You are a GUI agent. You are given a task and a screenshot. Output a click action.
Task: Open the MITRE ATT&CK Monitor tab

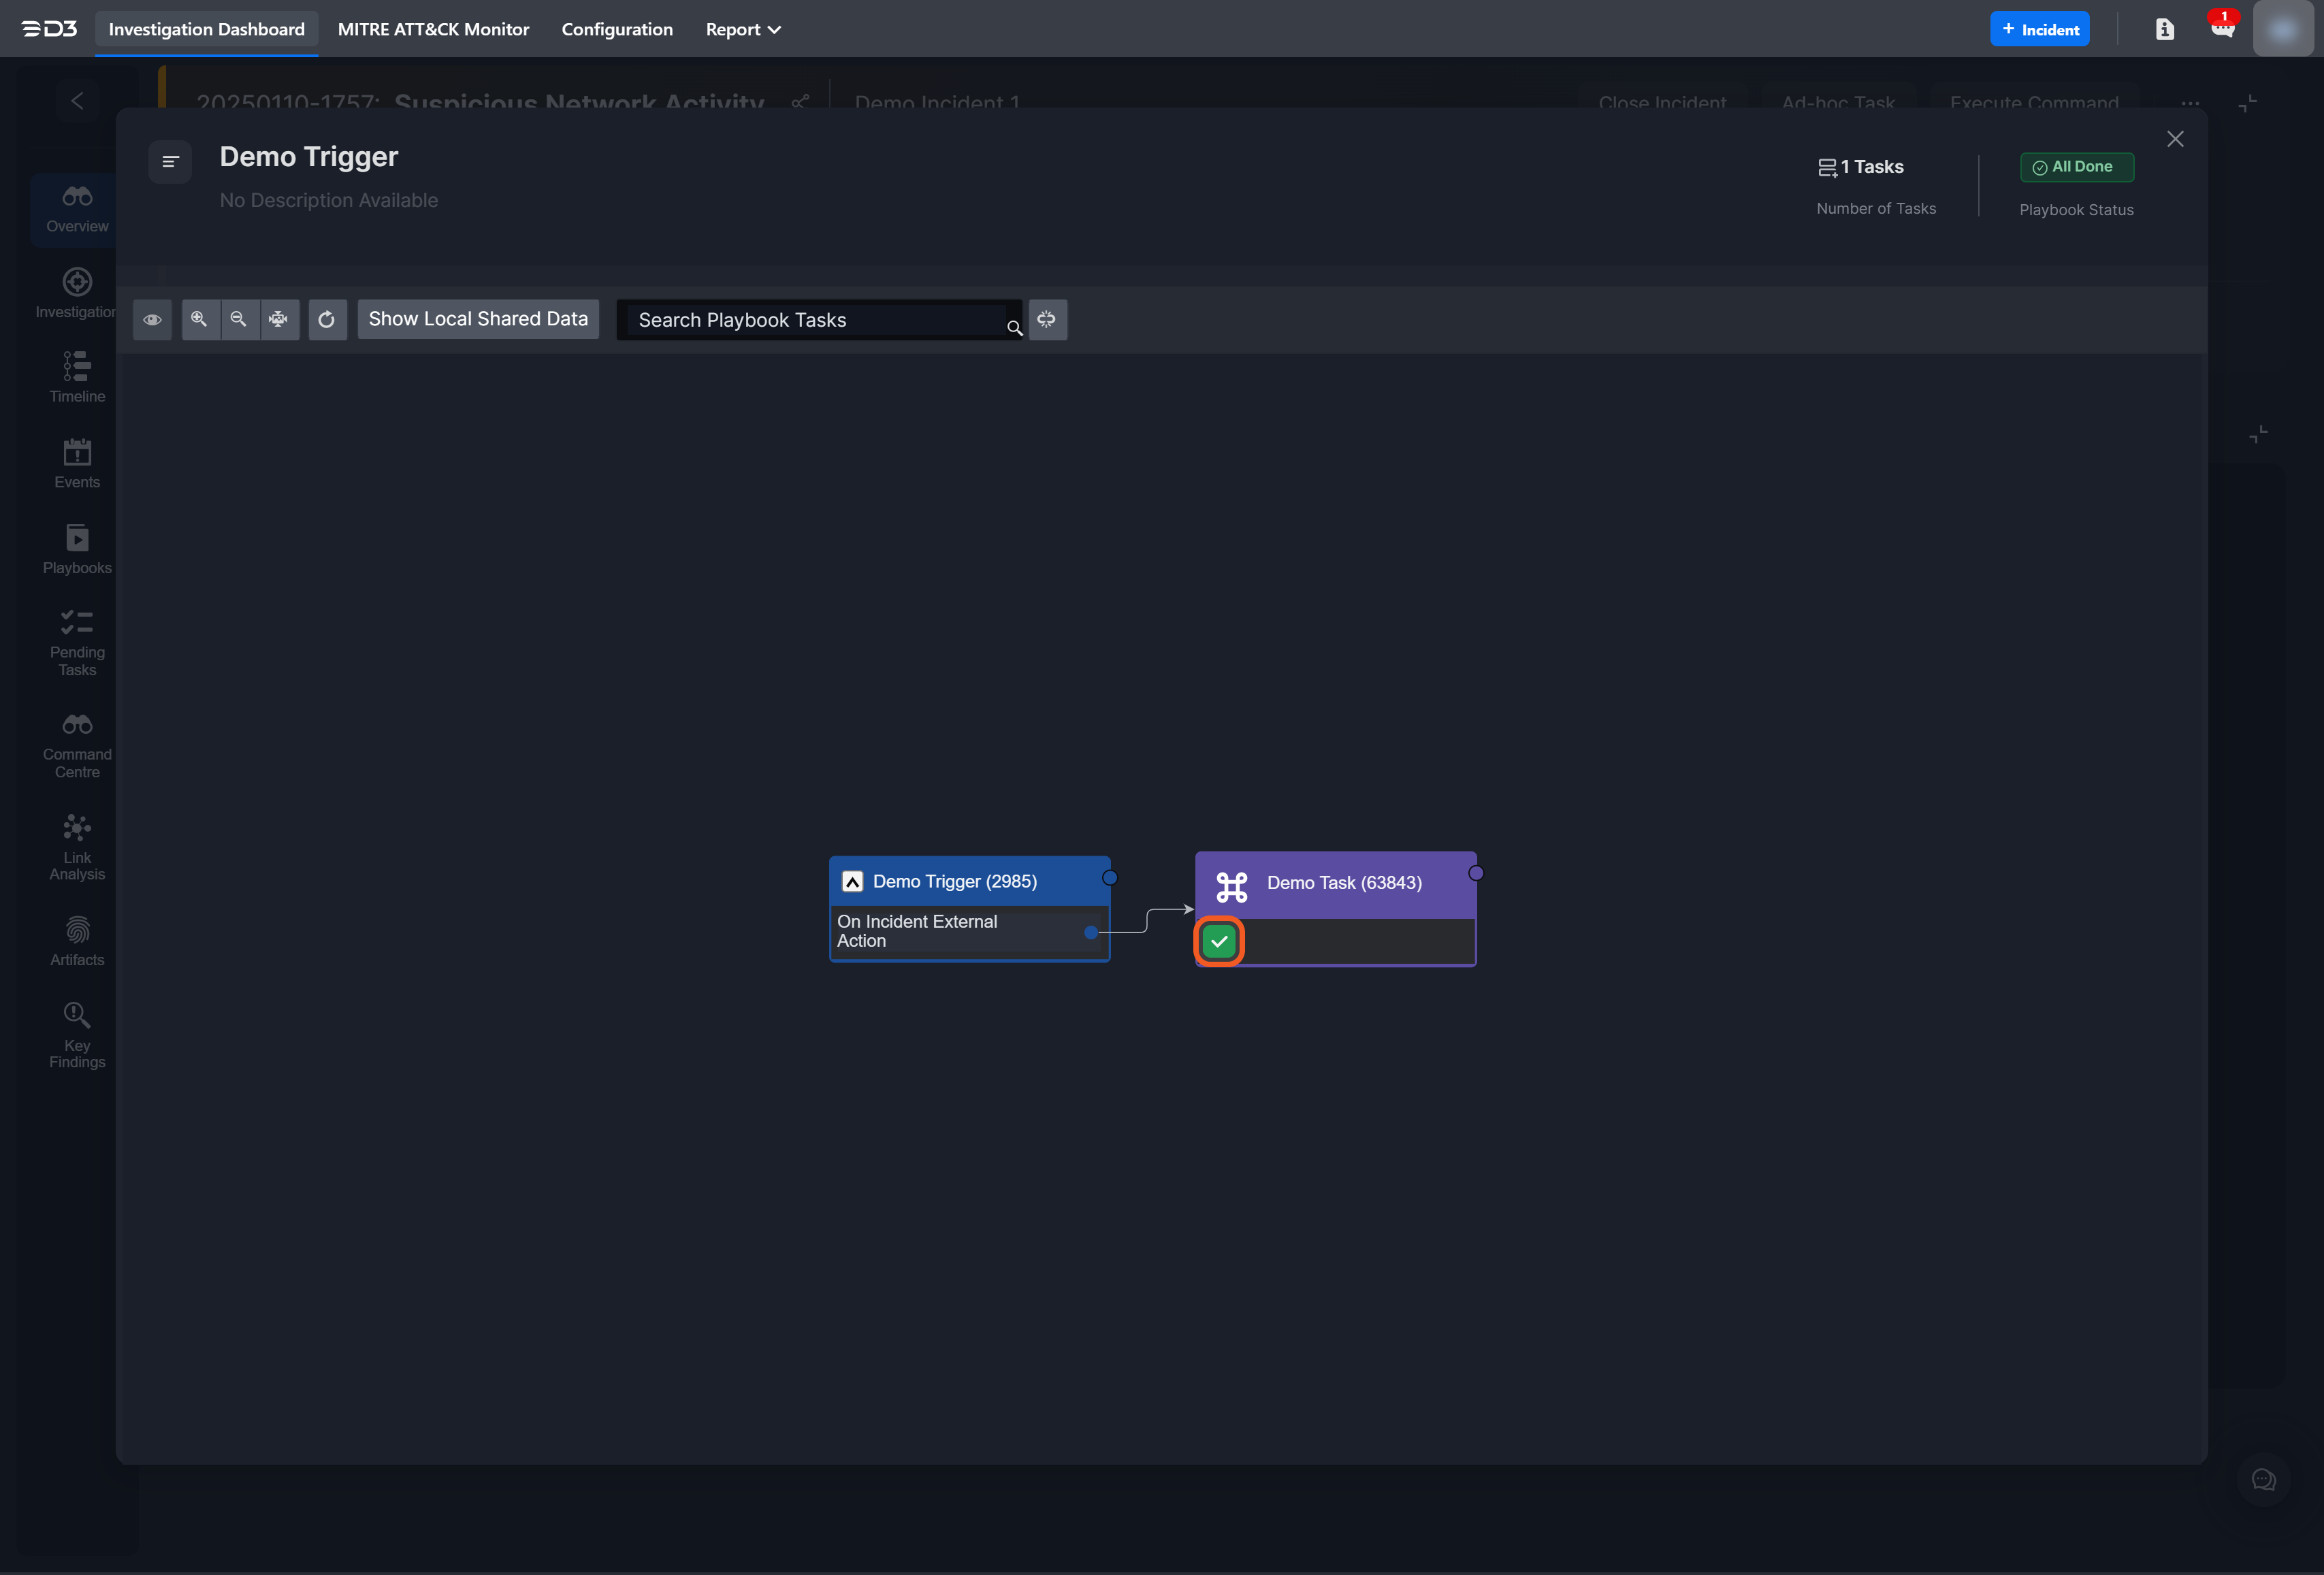(x=433, y=29)
